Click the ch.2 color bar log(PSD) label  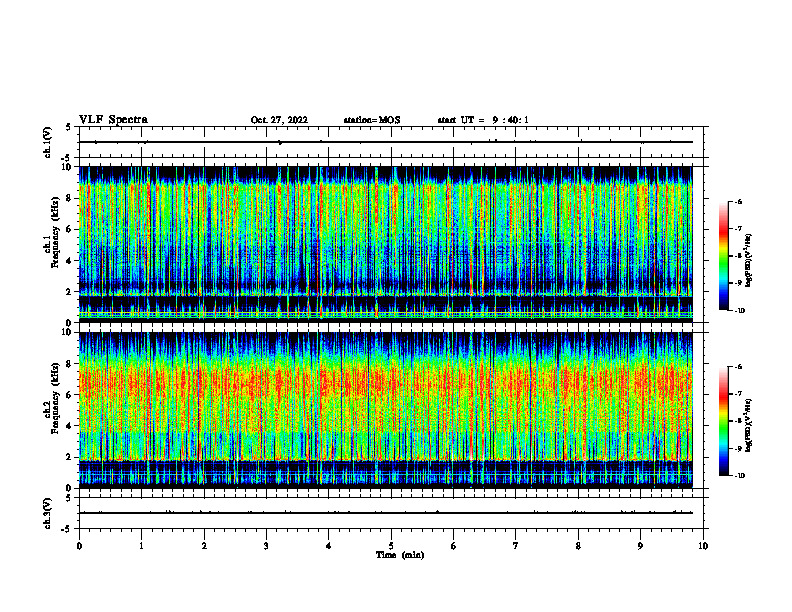pyautogui.click(x=748, y=425)
